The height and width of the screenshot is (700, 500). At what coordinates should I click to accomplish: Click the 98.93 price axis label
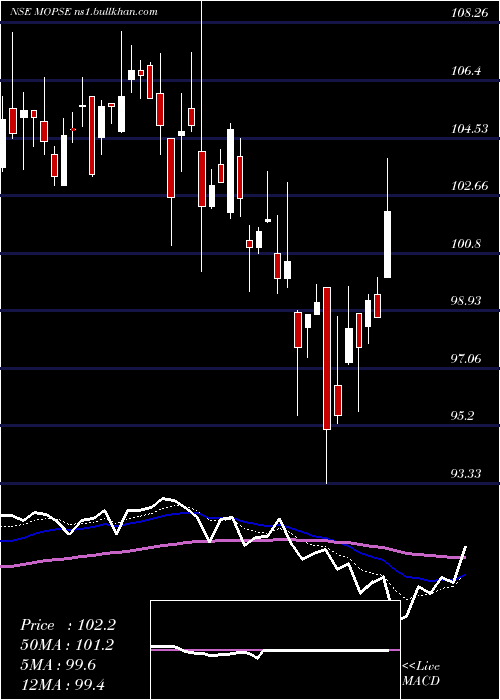pyautogui.click(x=466, y=300)
